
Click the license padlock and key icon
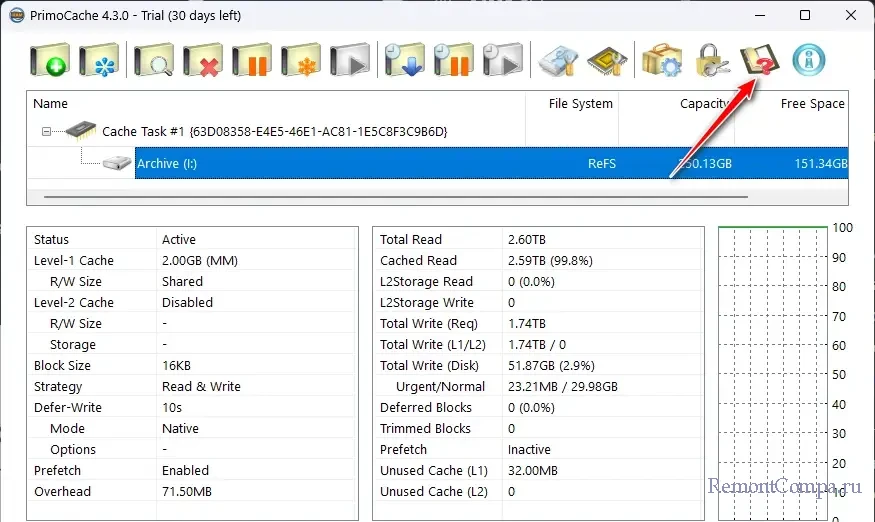tap(710, 60)
